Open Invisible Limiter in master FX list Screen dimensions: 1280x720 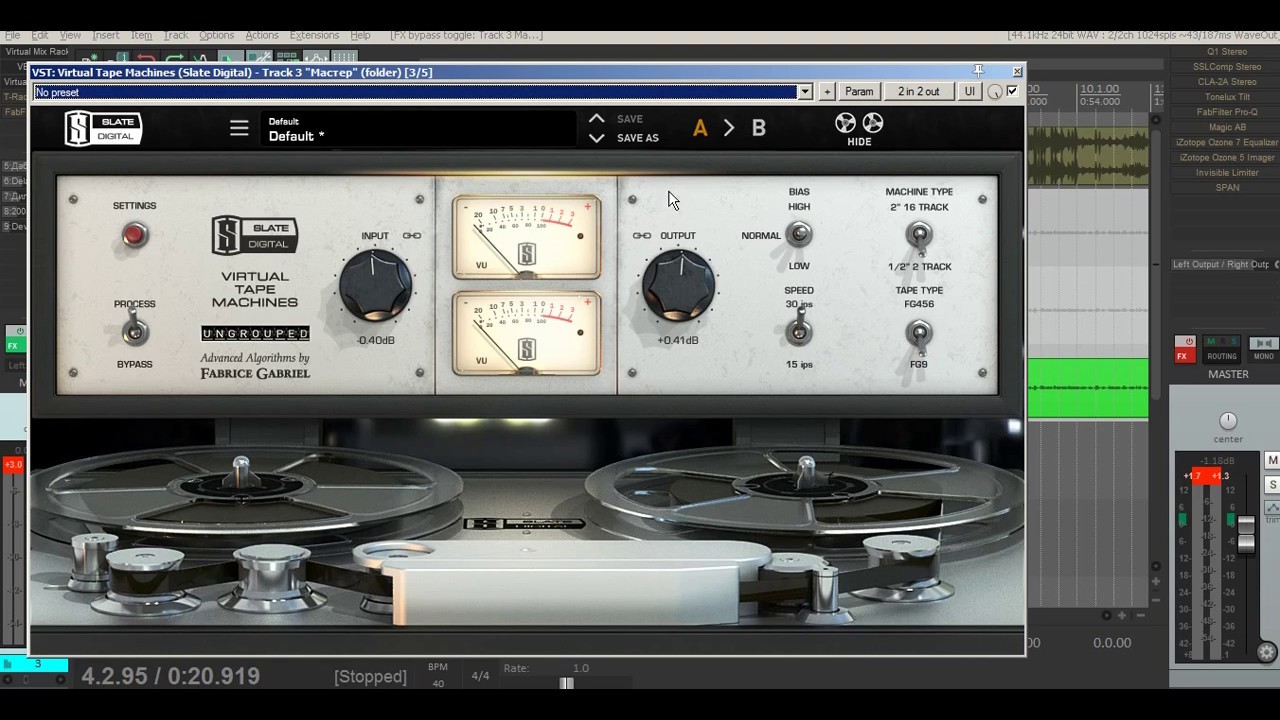[x=1227, y=173]
